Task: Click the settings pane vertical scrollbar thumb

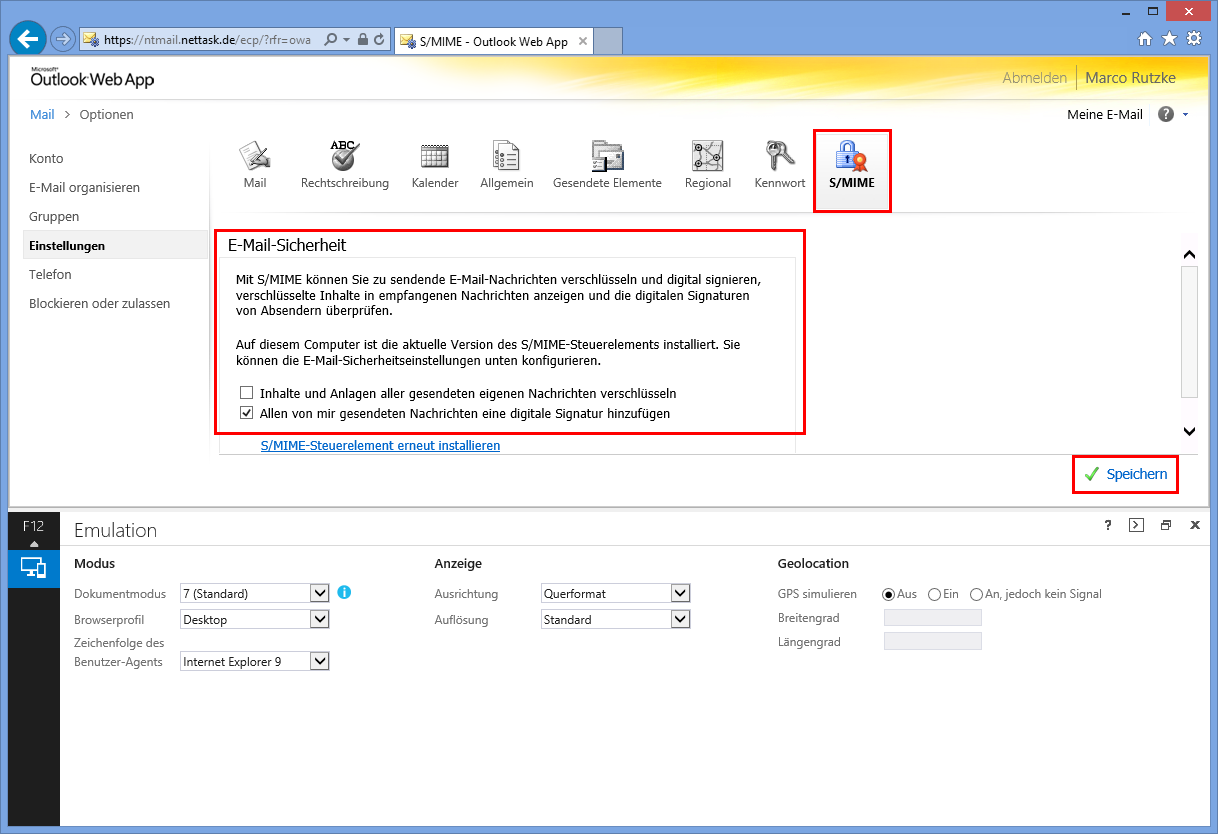Action: point(1189,332)
